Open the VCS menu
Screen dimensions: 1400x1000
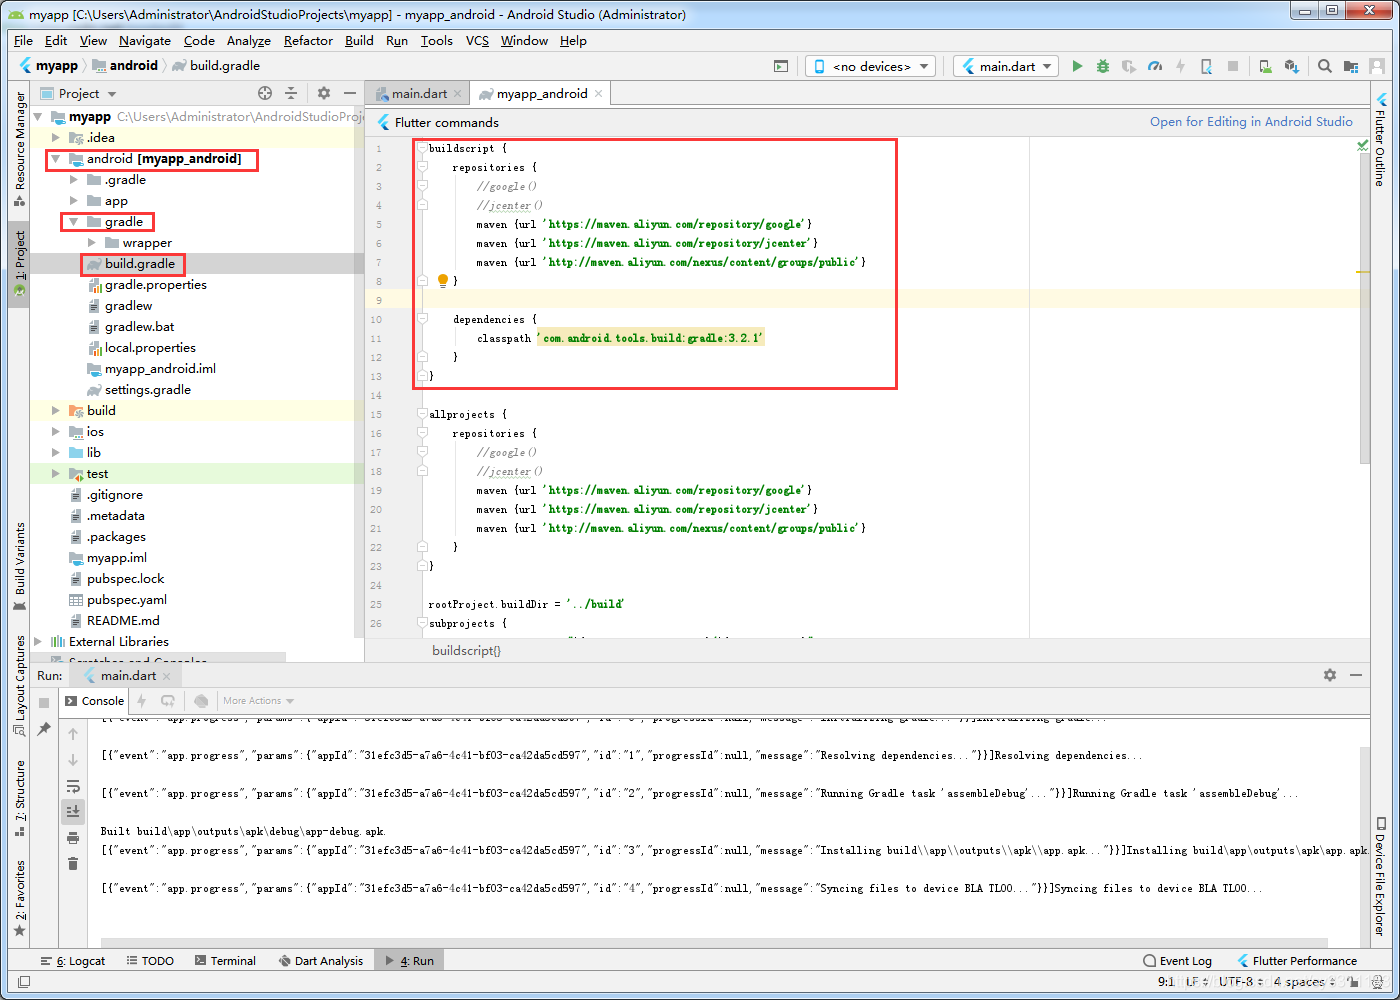click(x=477, y=41)
